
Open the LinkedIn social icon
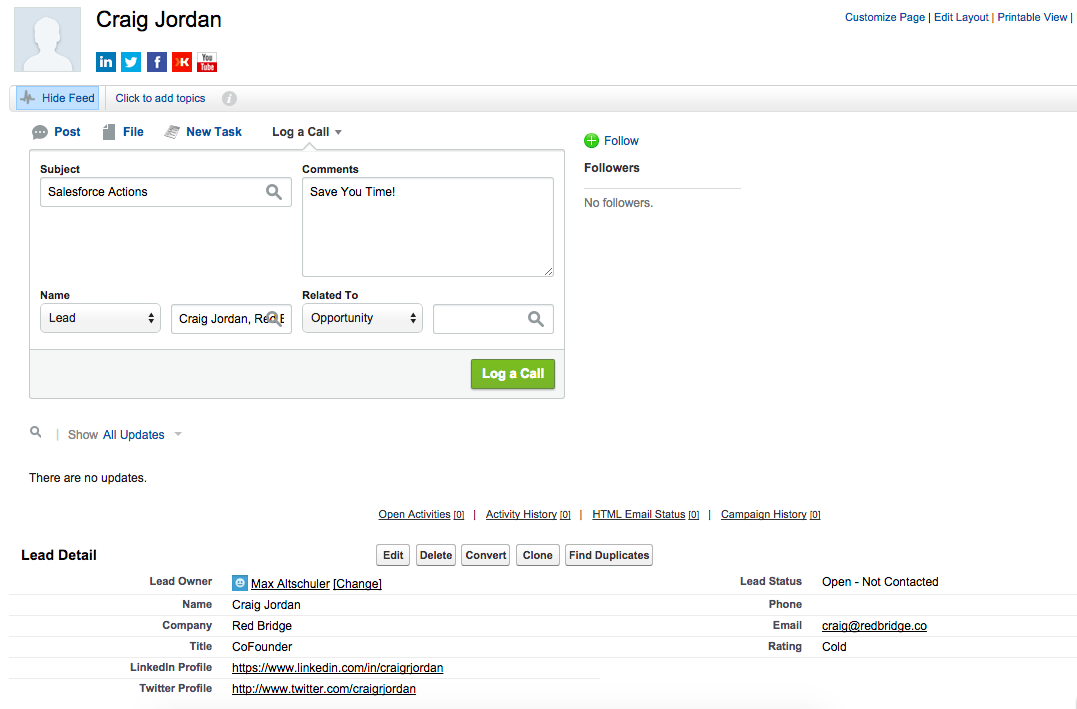(105, 62)
